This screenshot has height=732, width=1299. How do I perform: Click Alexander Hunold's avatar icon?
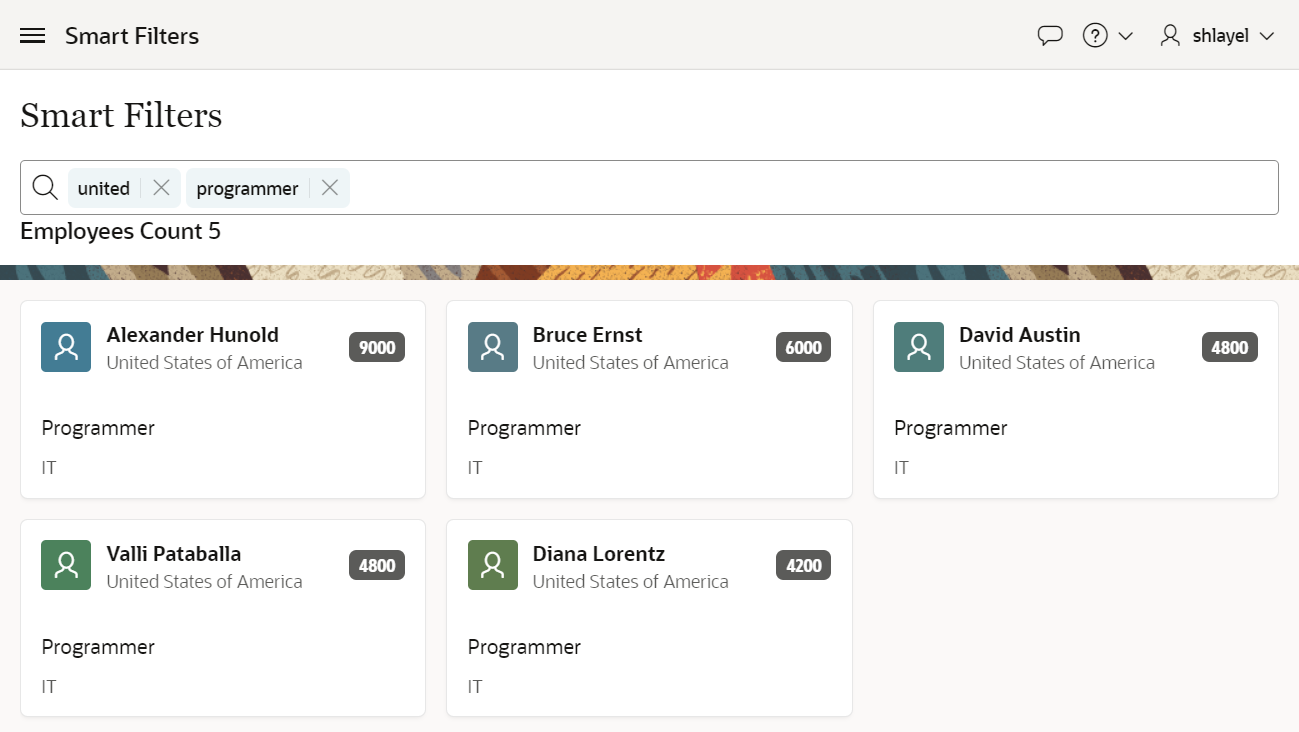pos(66,347)
